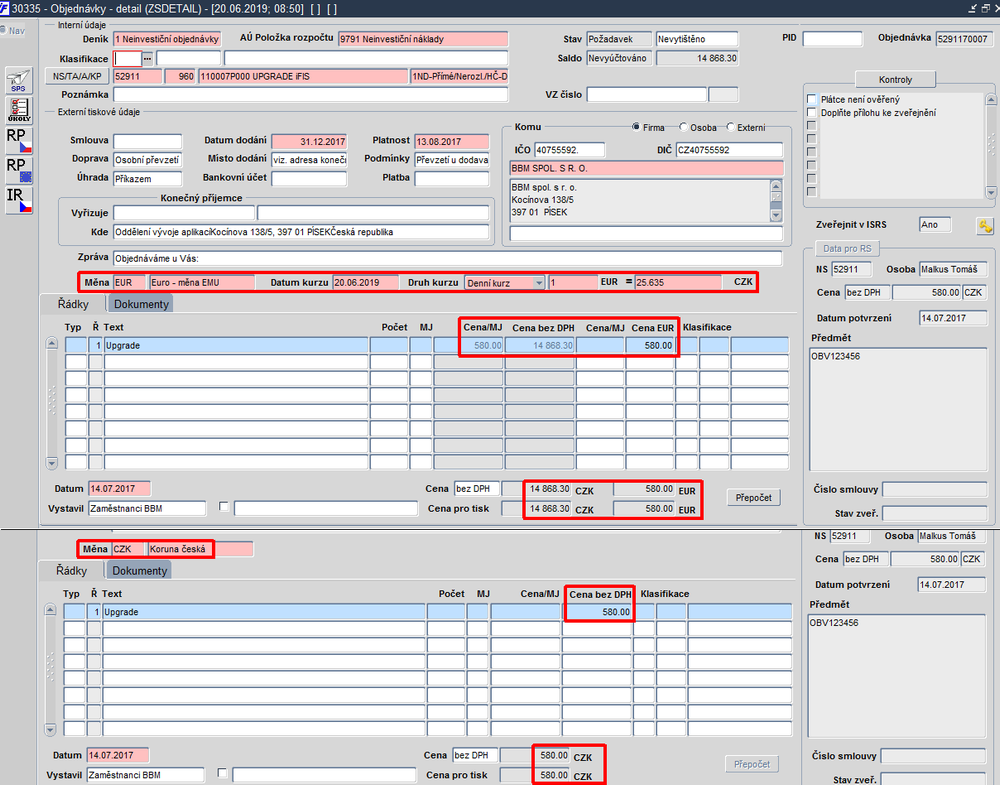Screen dimensions: 1000x785
Task: Switch to the Dokumenty tab
Action: pos(141,304)
